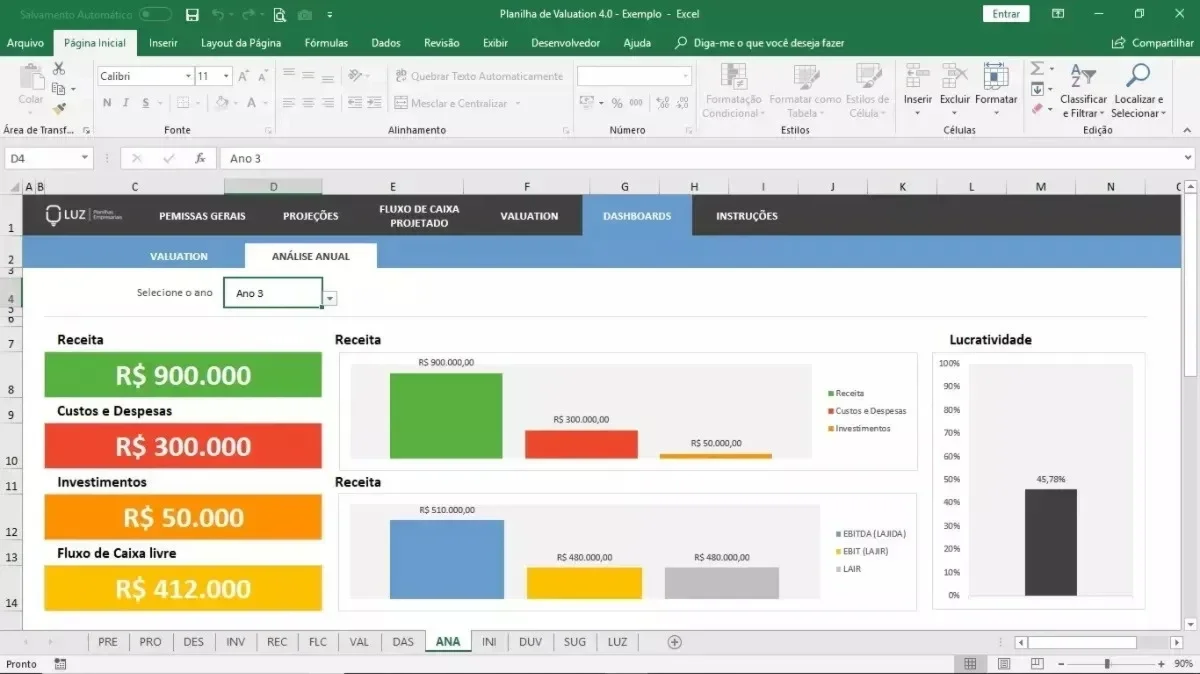Add new sheet with plus icon
The height and width of the screenshot is (674, 1200).
[675, 642]
